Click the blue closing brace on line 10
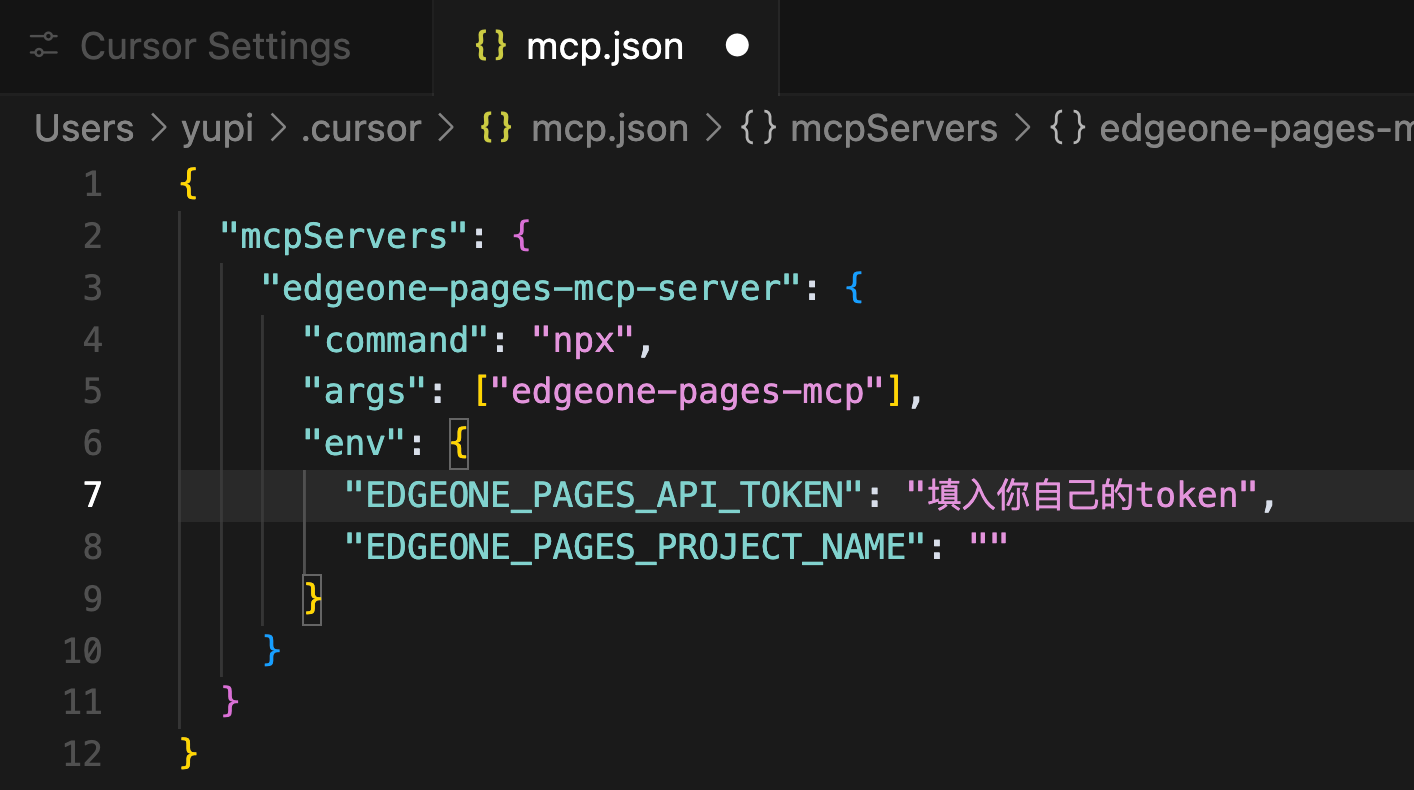Screen dimensions: 1414x790 click(x=270, y=652)
